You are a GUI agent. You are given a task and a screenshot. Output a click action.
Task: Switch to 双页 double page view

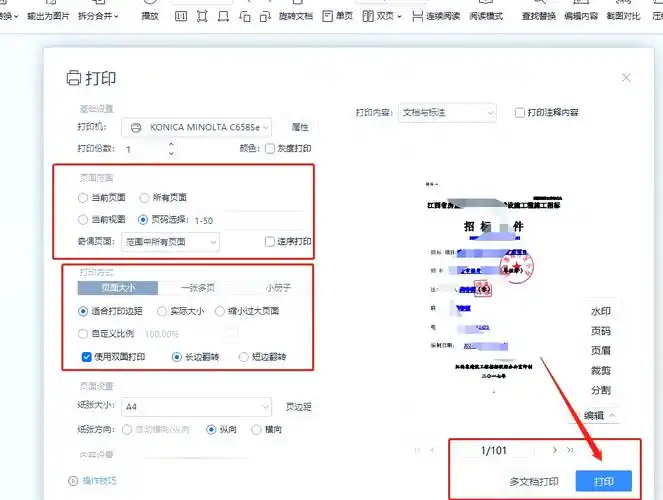[378, 16]
